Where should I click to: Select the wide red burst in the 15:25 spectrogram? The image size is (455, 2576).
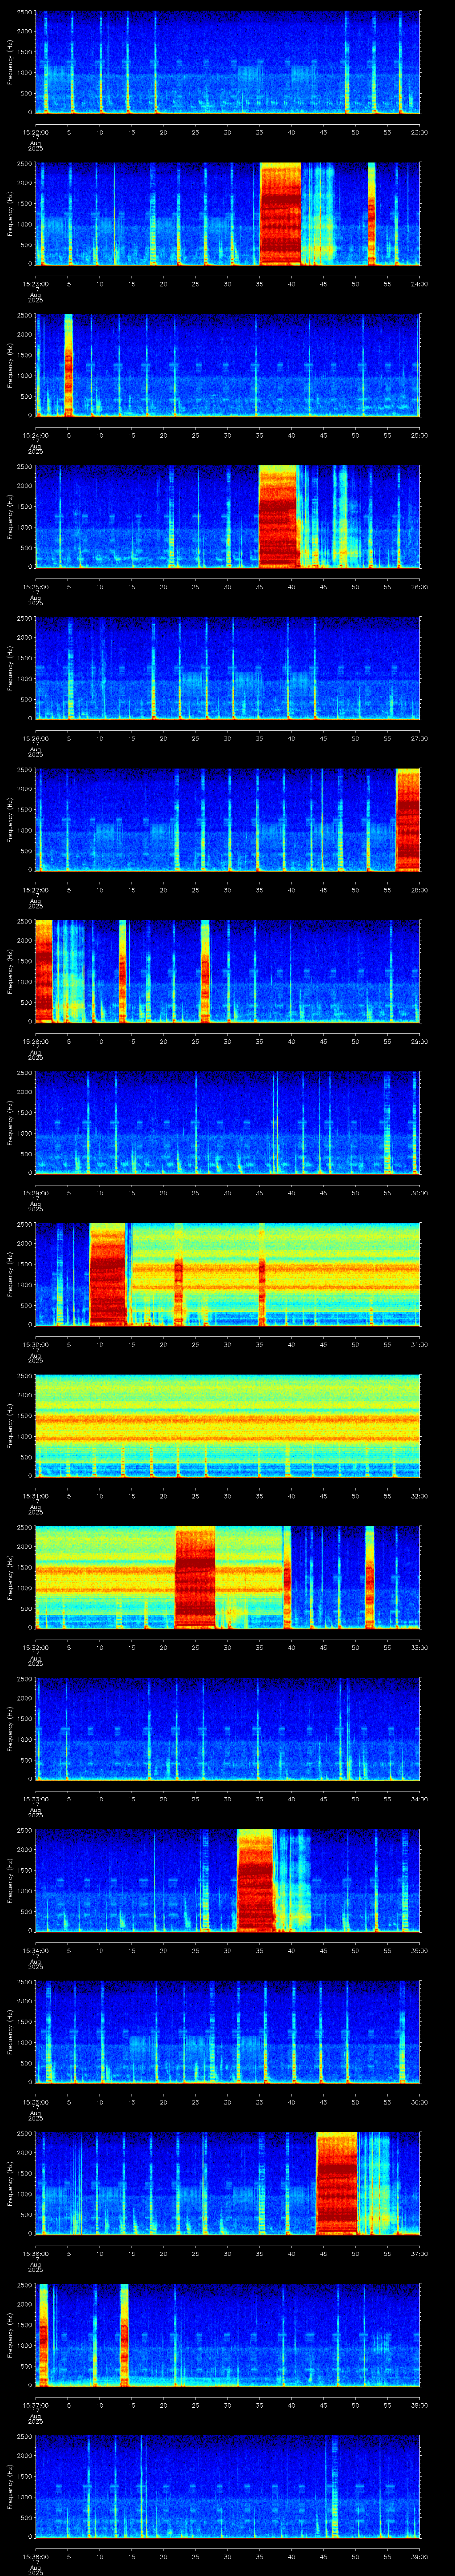pyautogui.click(x=279, y=517)
